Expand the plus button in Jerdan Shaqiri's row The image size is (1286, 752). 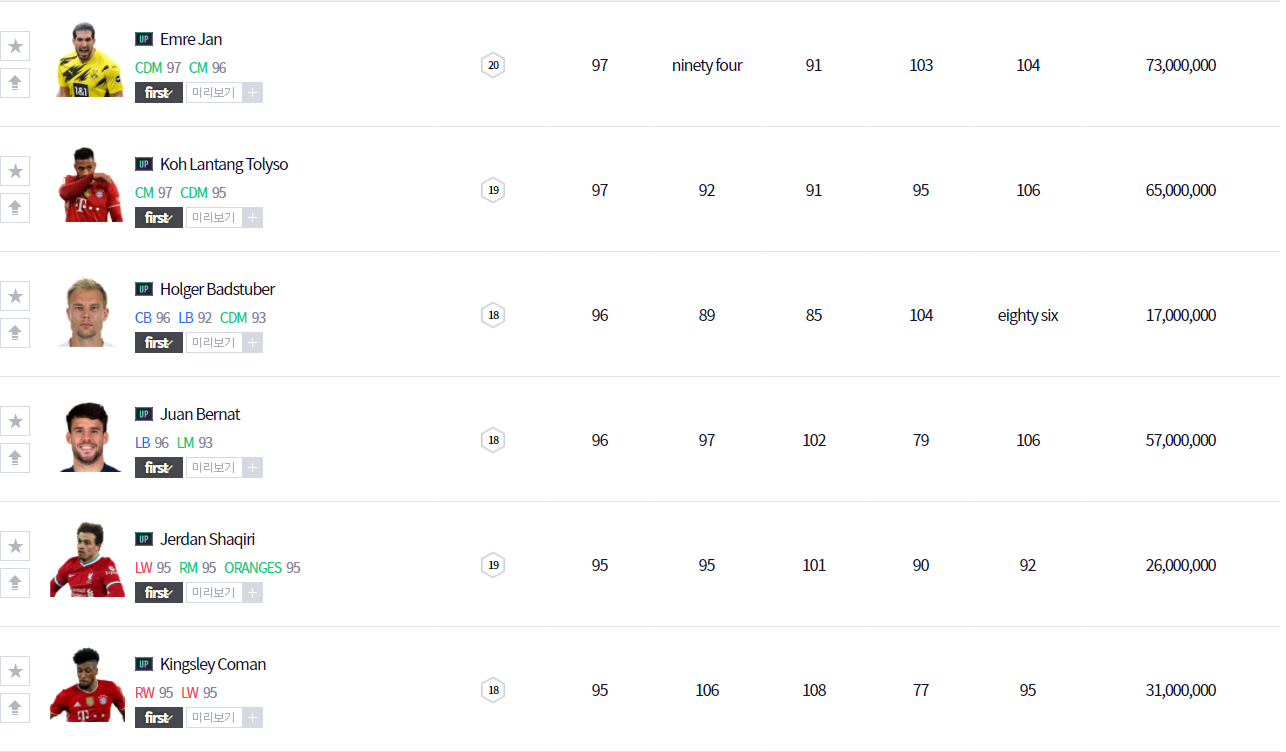tap(253, 593)
